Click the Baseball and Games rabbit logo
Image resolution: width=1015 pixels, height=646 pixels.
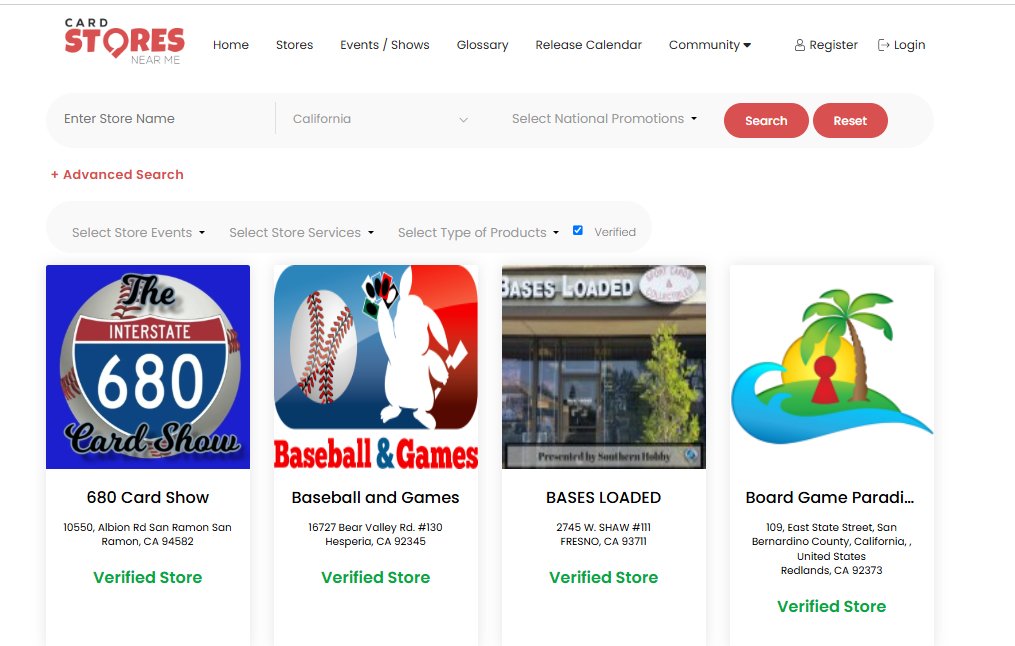(375, 366)
